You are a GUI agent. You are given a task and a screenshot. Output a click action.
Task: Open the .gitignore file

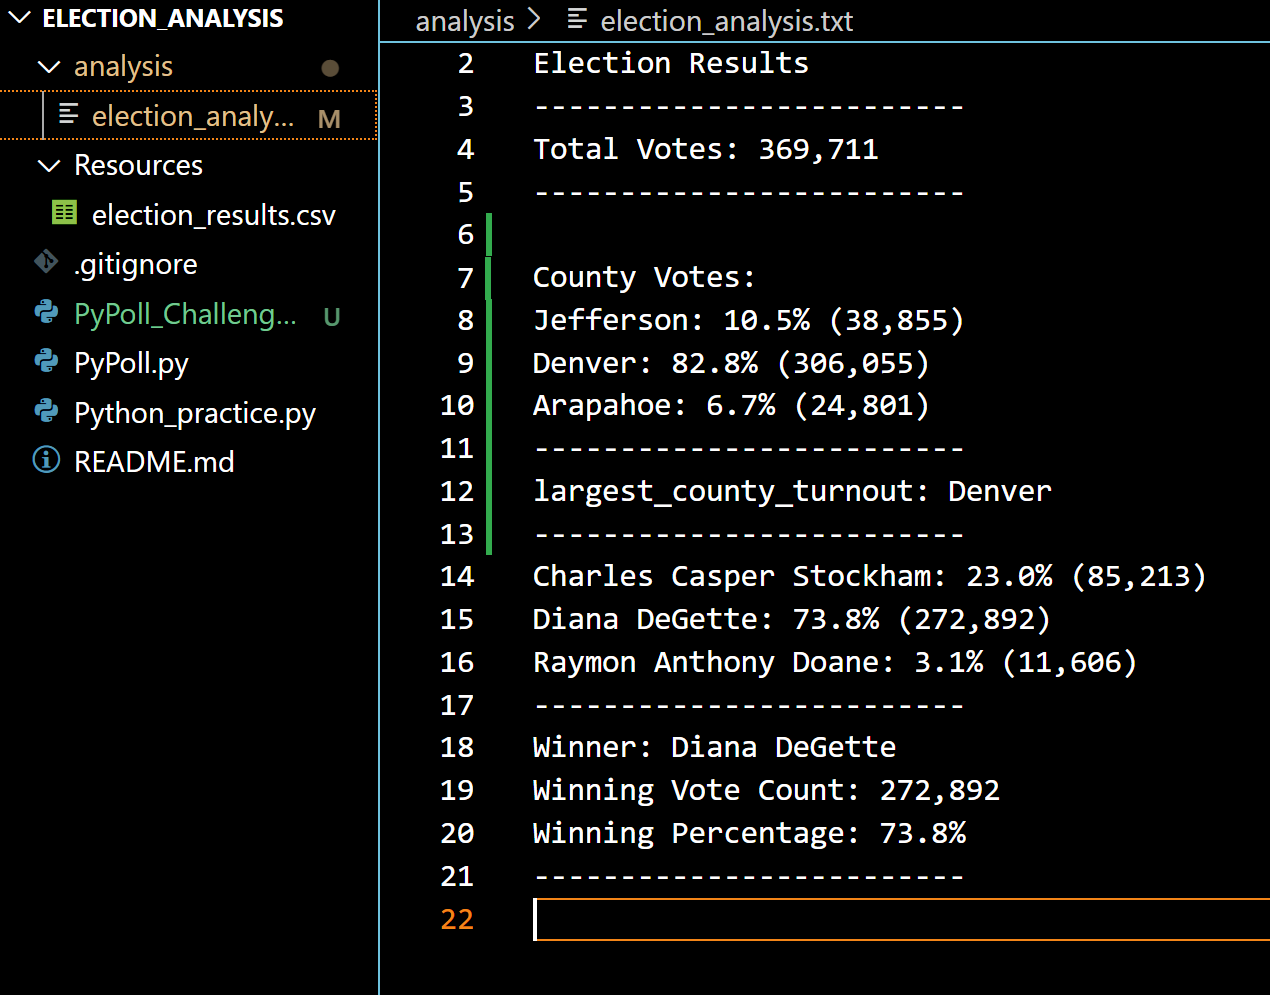click(136, 264)
